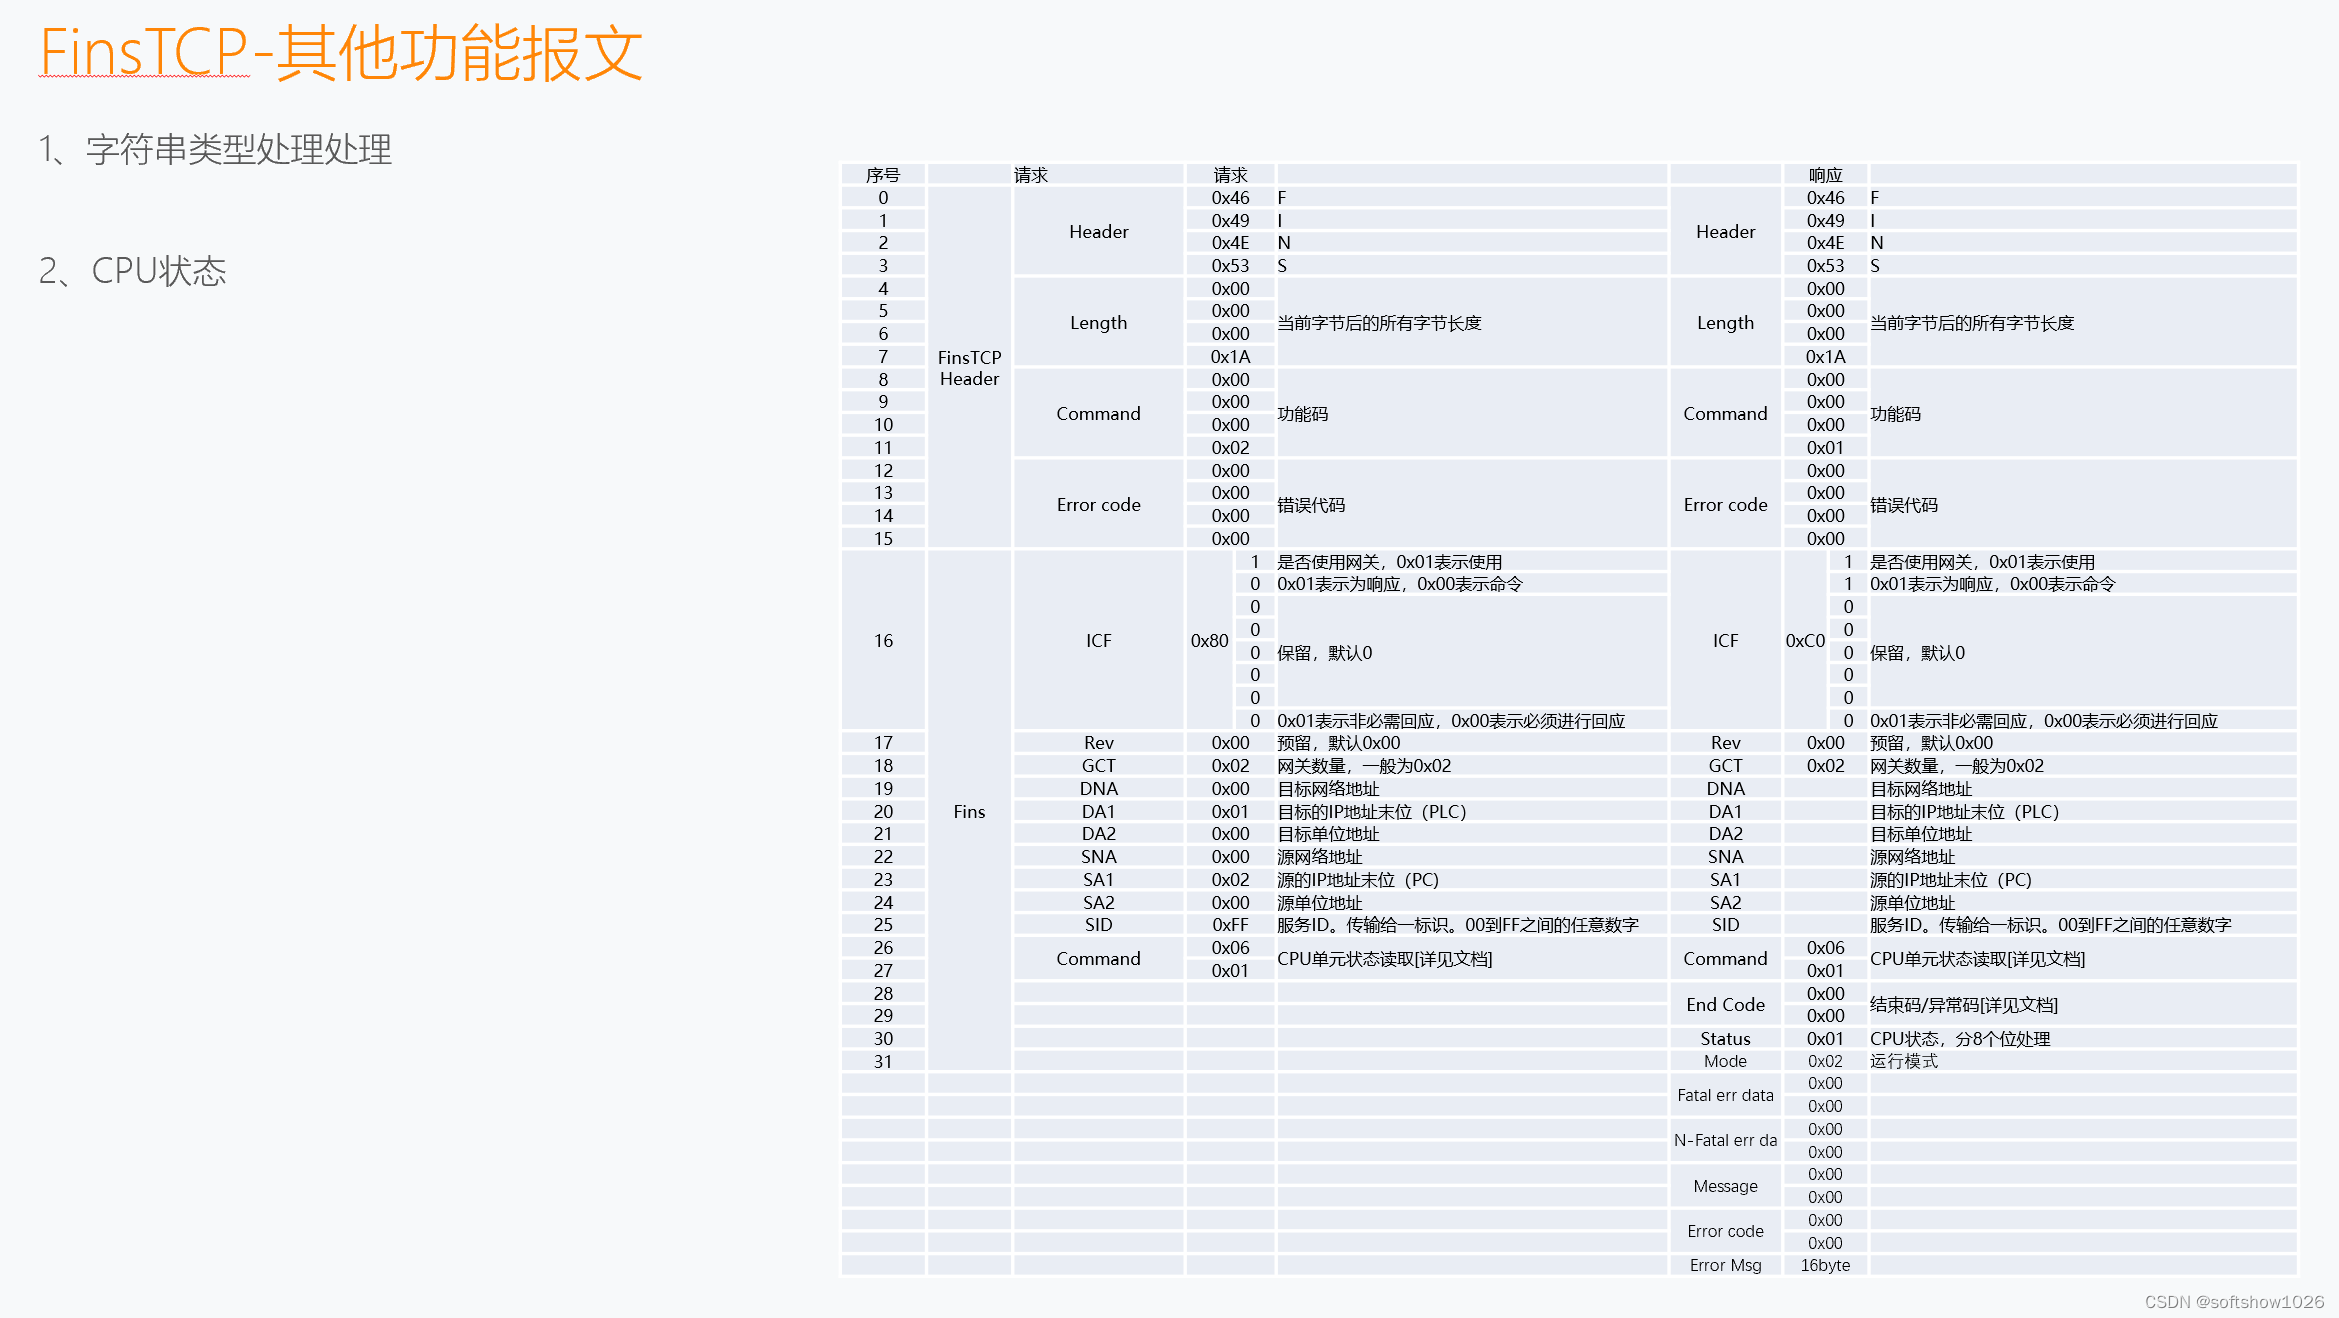
Task: Click sequence number "7" in 序号 column
Action: pos(883,357)
